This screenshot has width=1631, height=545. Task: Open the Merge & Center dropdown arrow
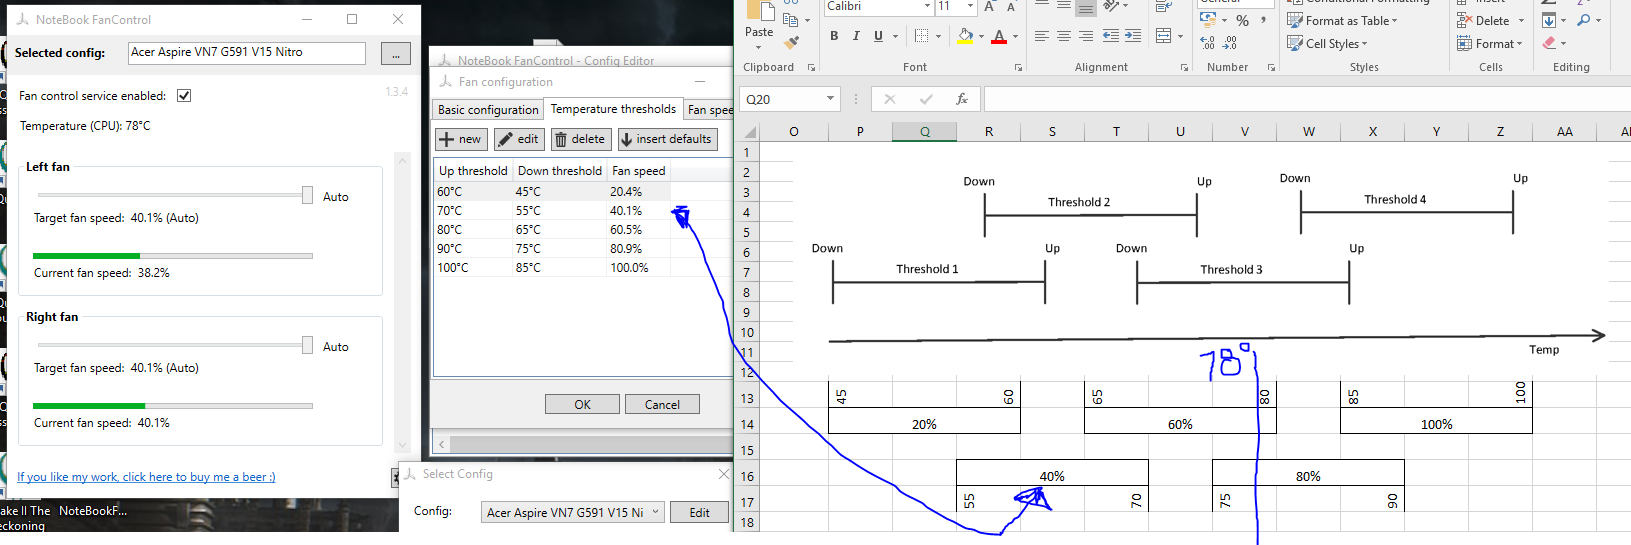pos(1179,36)
